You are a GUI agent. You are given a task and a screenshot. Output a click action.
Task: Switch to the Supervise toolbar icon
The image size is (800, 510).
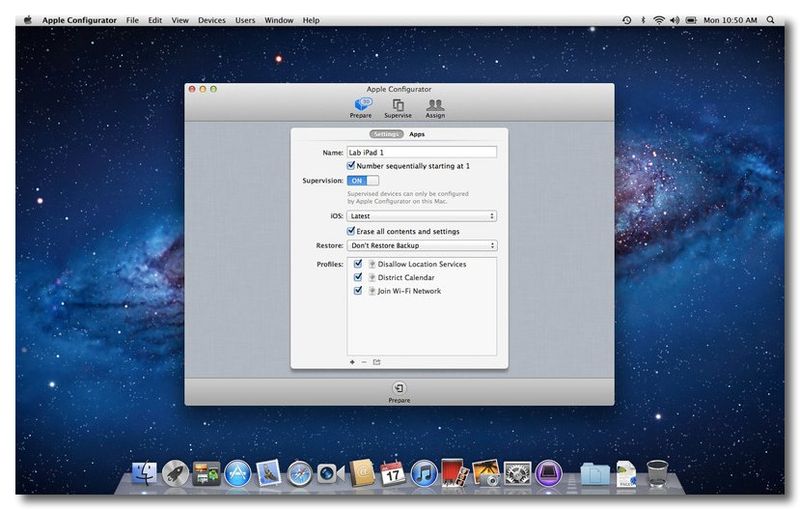[x=398, y=108]
